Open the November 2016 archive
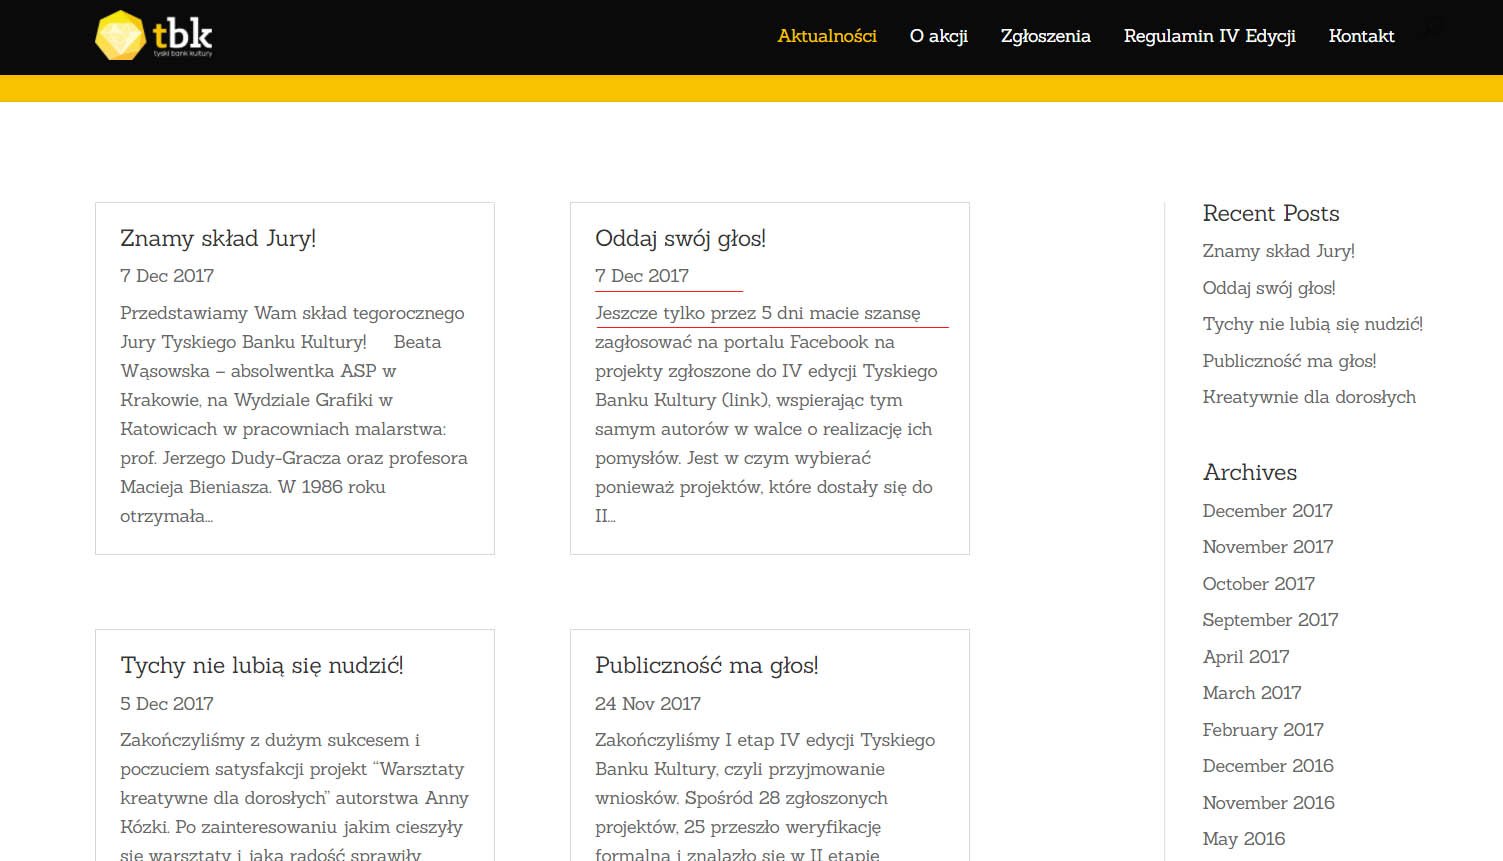The width and height of the screenshot is (1503, 861). click(1268, 803)
